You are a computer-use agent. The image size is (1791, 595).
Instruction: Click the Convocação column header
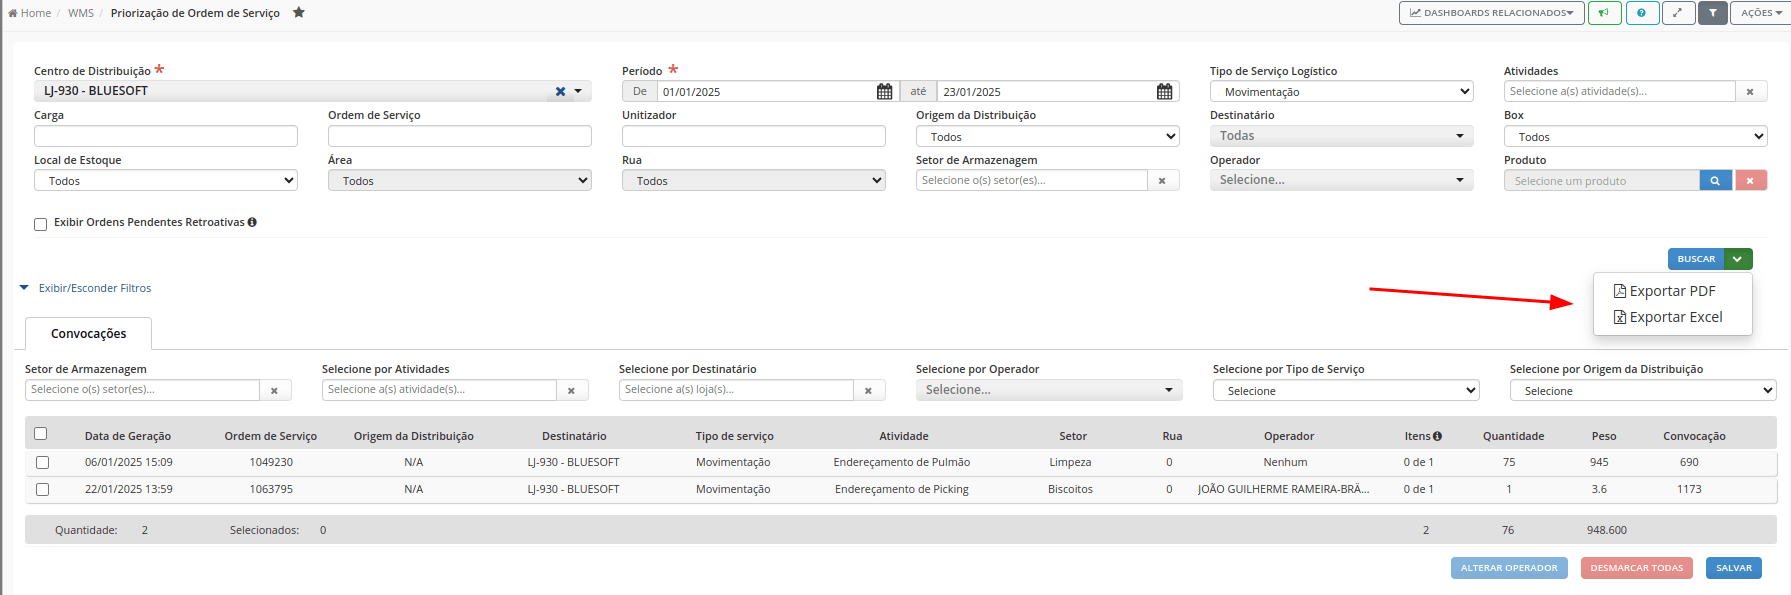click(x=1694, y=436)
